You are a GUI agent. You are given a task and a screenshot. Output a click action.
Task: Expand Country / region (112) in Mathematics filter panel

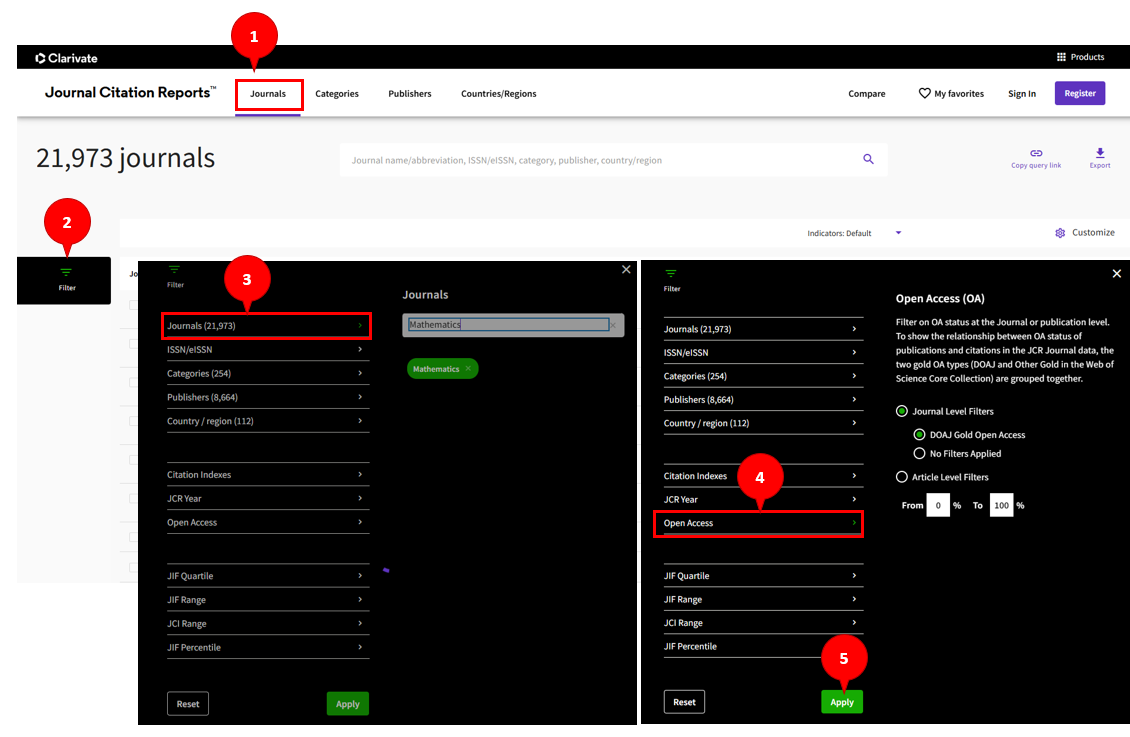pos(268,421)
